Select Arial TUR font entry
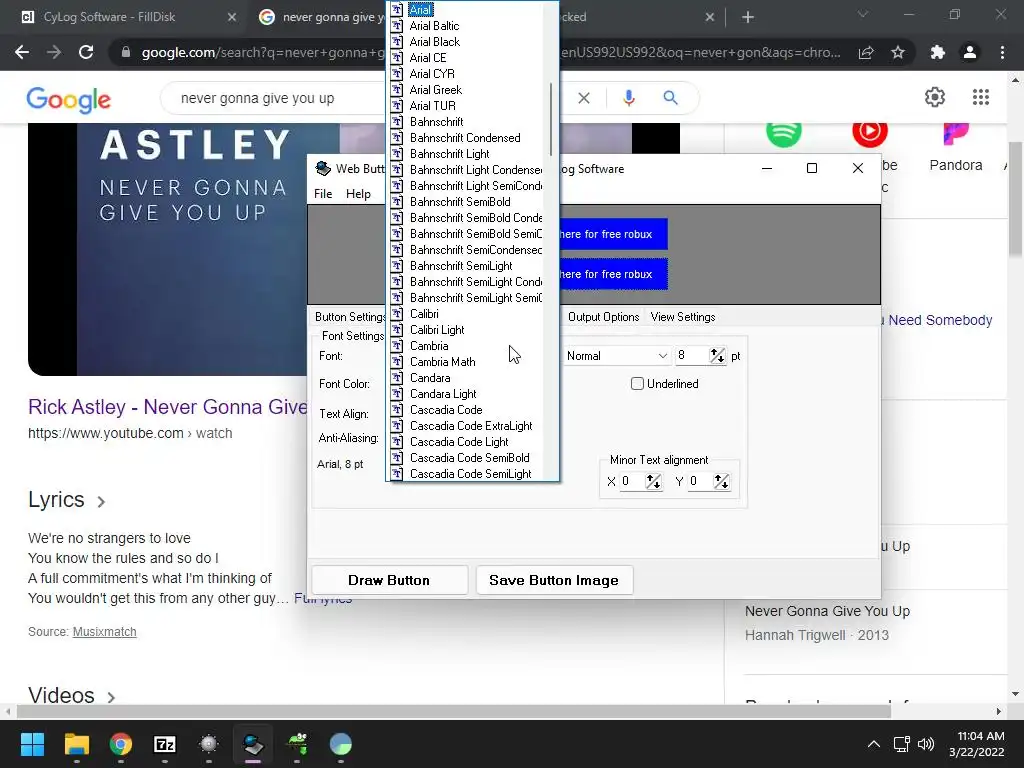 click(432, 106)
